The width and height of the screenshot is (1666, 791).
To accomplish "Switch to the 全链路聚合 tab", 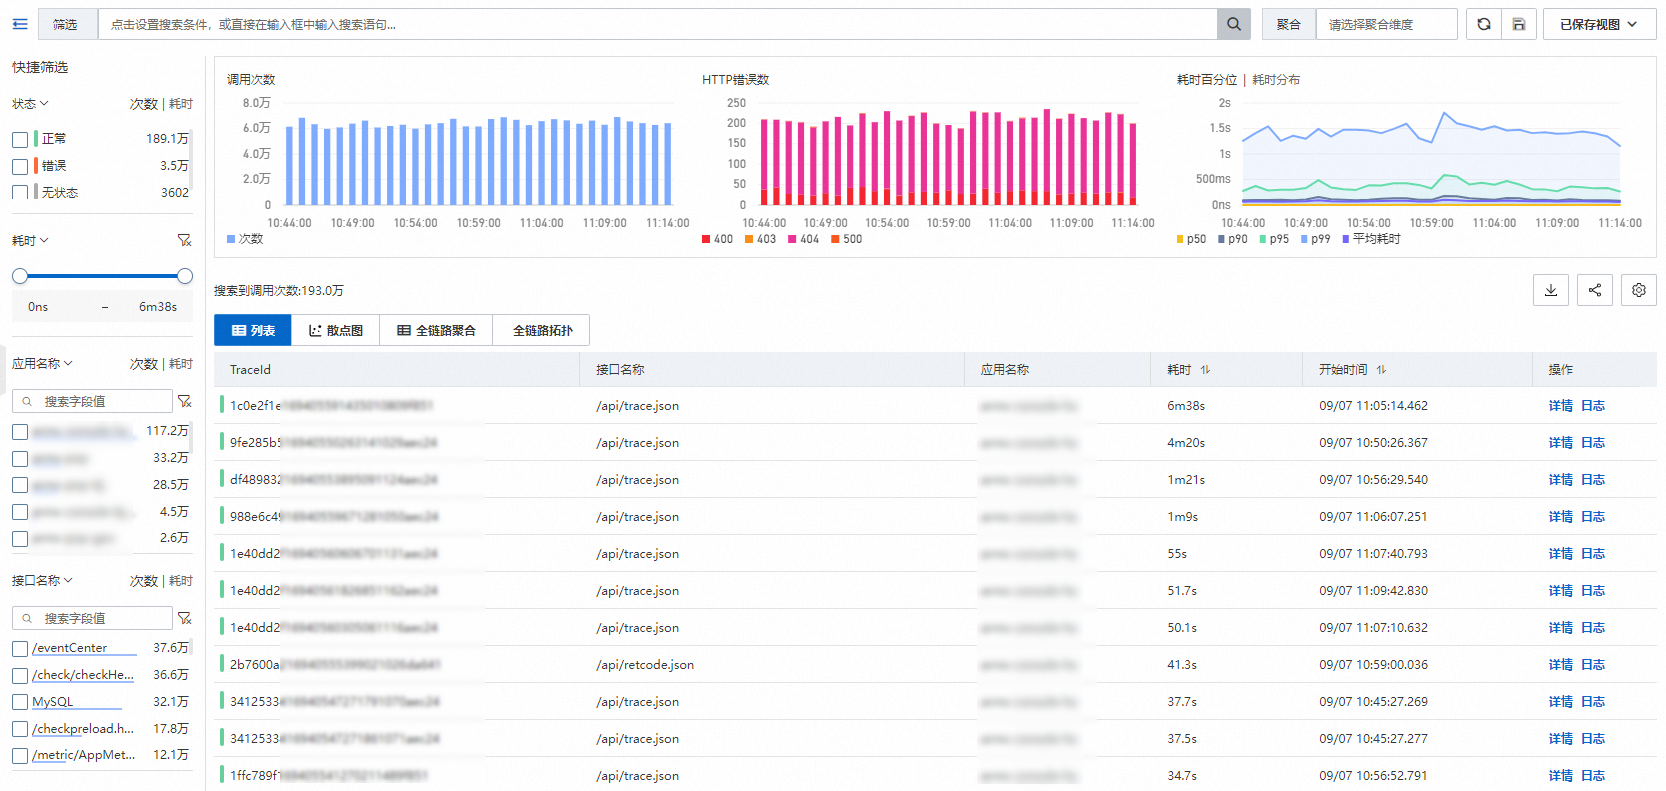I will 436,330.
